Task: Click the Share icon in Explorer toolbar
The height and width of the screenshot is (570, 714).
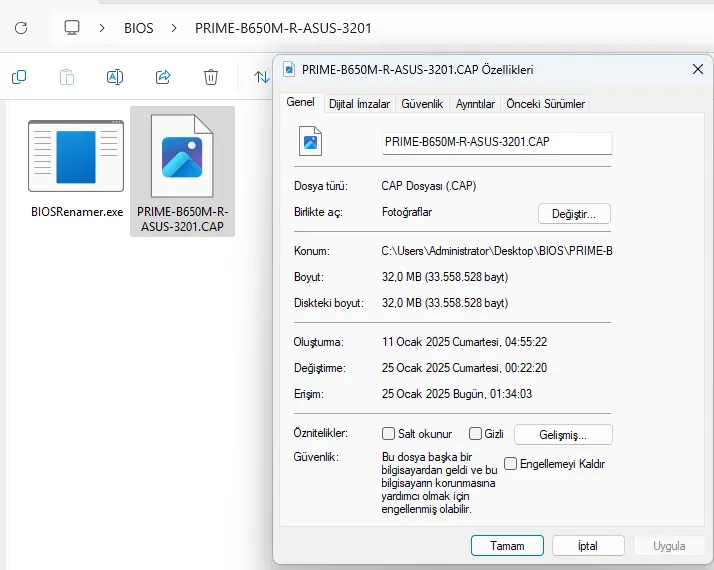Action: click(163, 77)
